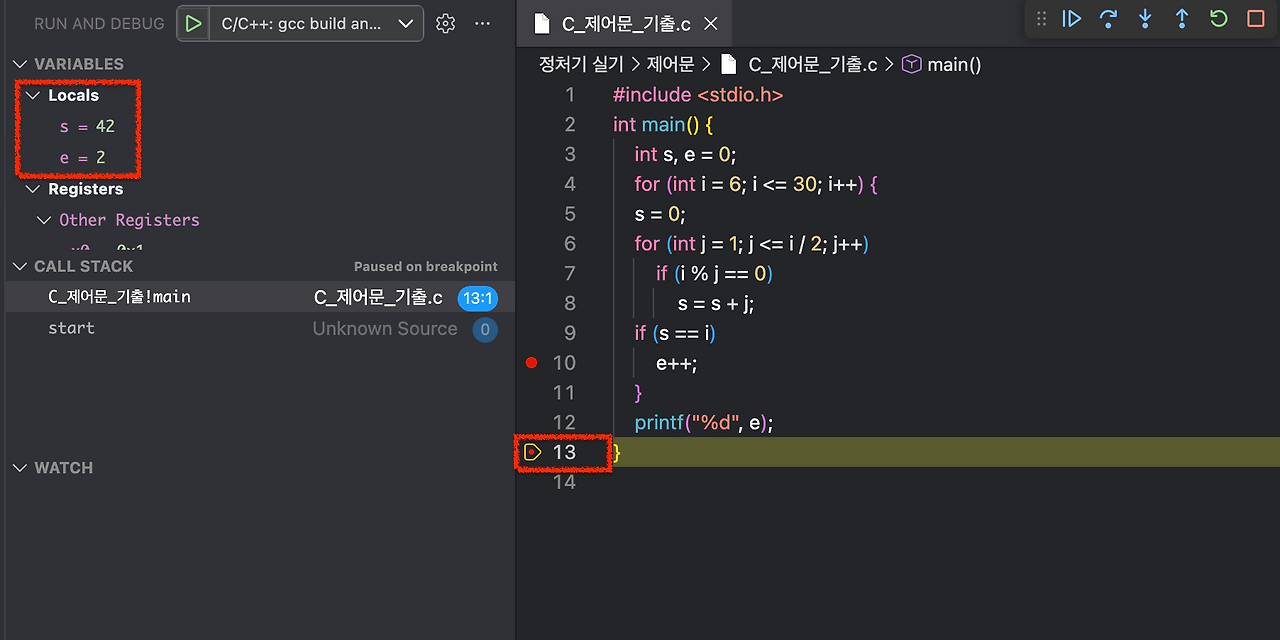The image size is (1280, 640).
Task: Stop the debugger
Action: coord(1254,18)
